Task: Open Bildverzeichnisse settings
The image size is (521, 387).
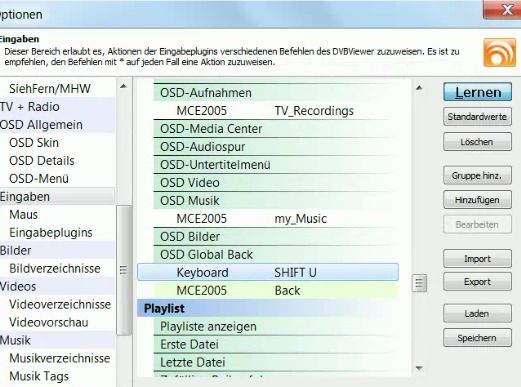Action: click(55, 269)
